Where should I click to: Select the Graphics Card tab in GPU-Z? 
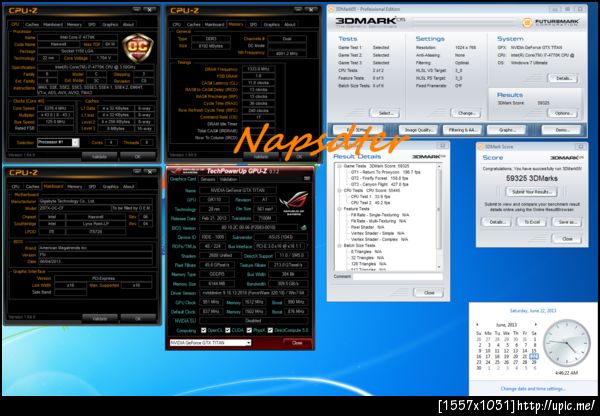coord(183,179)
